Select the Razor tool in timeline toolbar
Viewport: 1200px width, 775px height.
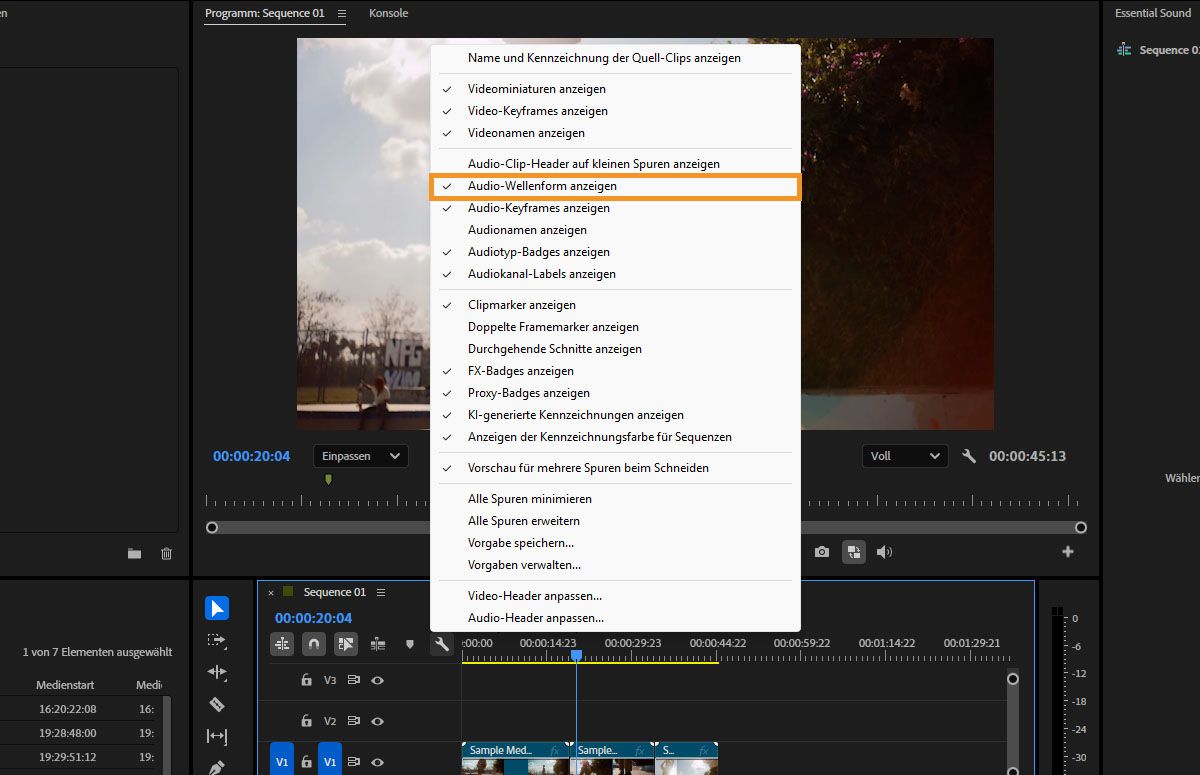tap(217, 704)
